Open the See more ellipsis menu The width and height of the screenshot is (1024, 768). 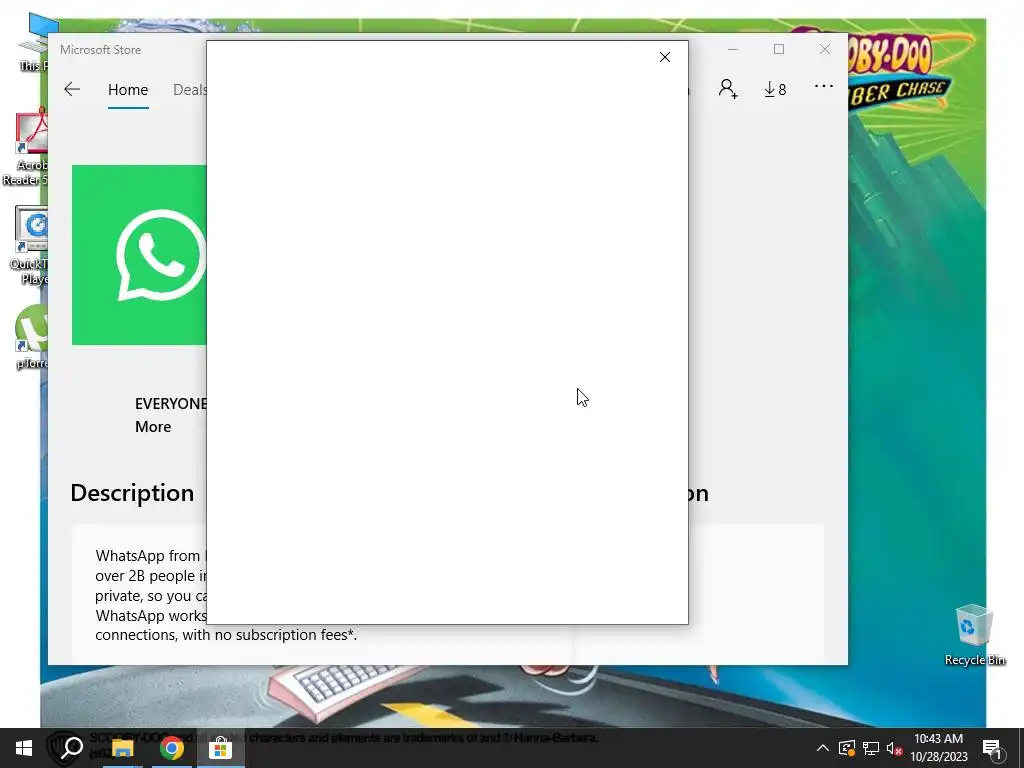click(824, 86)
